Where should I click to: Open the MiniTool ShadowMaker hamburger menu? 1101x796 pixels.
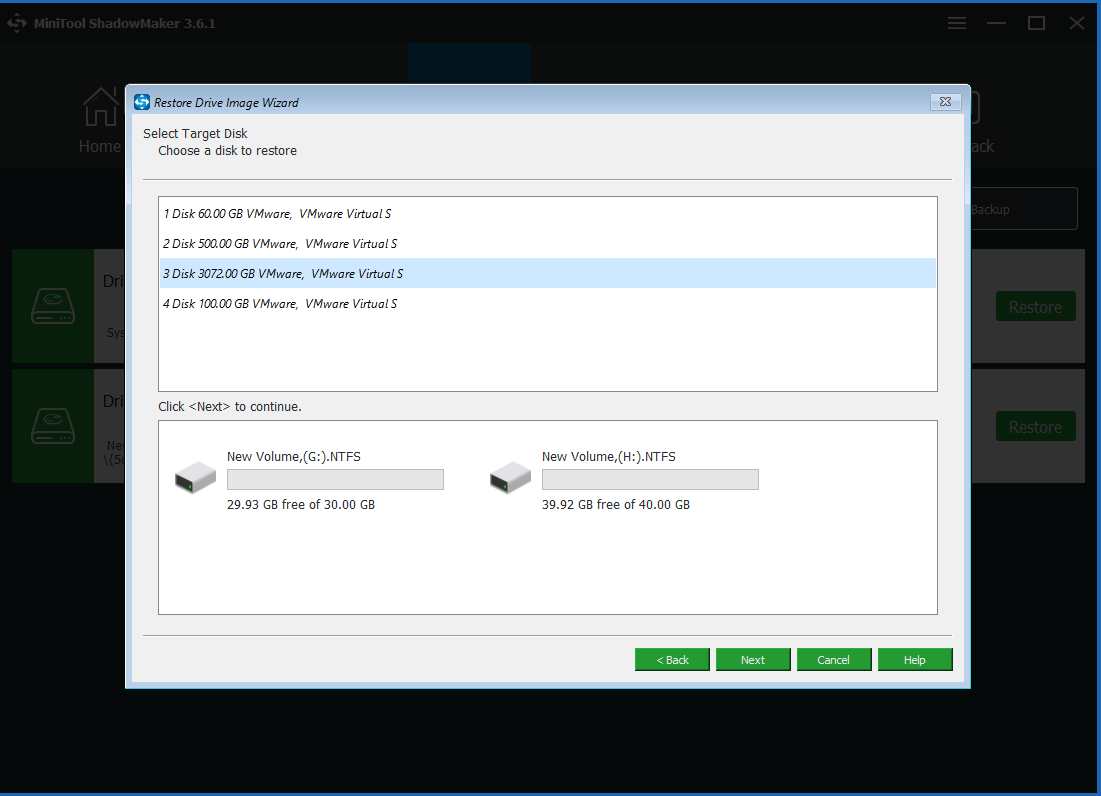click(x=956, y=23)
